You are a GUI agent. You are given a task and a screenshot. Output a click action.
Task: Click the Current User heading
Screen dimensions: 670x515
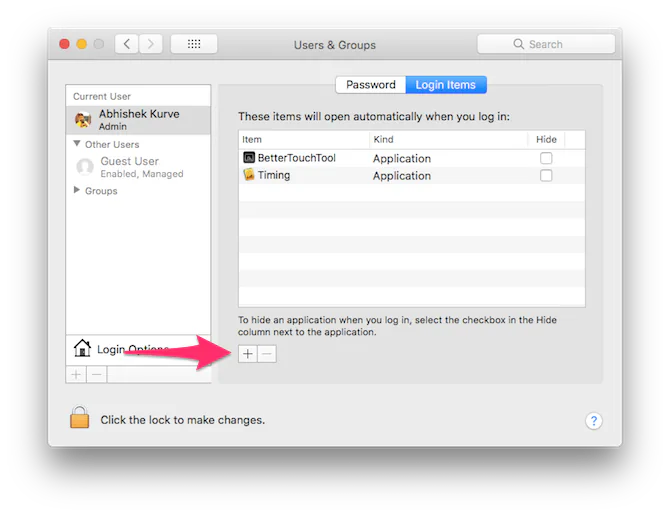(x=102, y=96)
